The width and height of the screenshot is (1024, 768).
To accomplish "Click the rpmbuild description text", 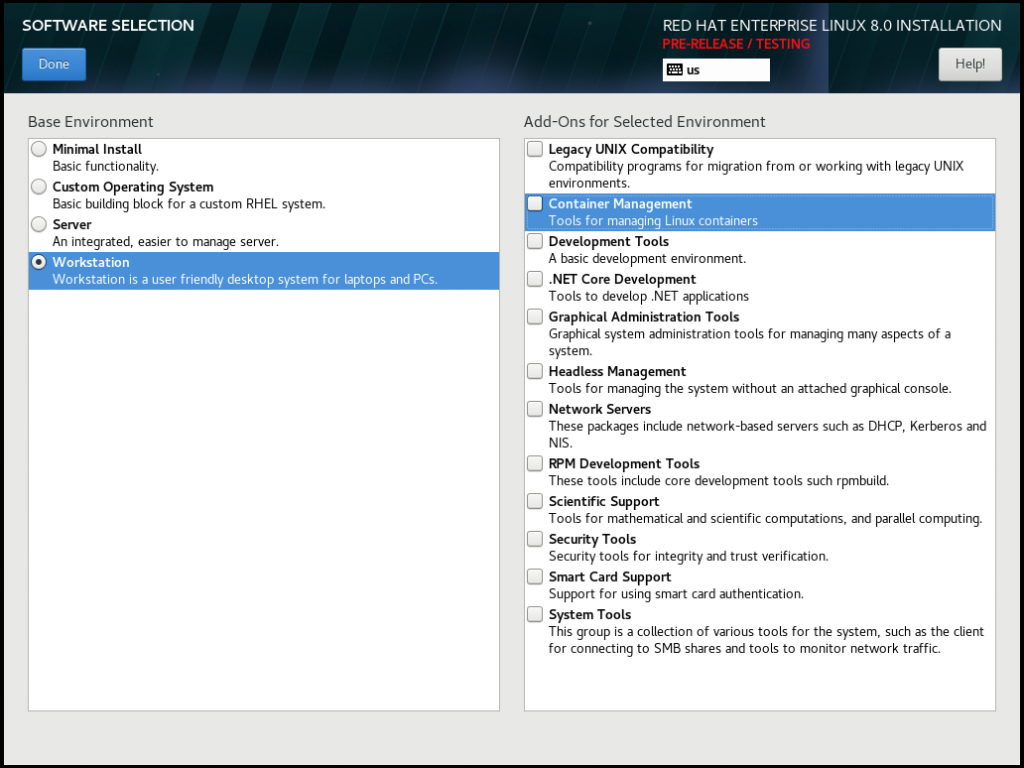I will (718, 481).
